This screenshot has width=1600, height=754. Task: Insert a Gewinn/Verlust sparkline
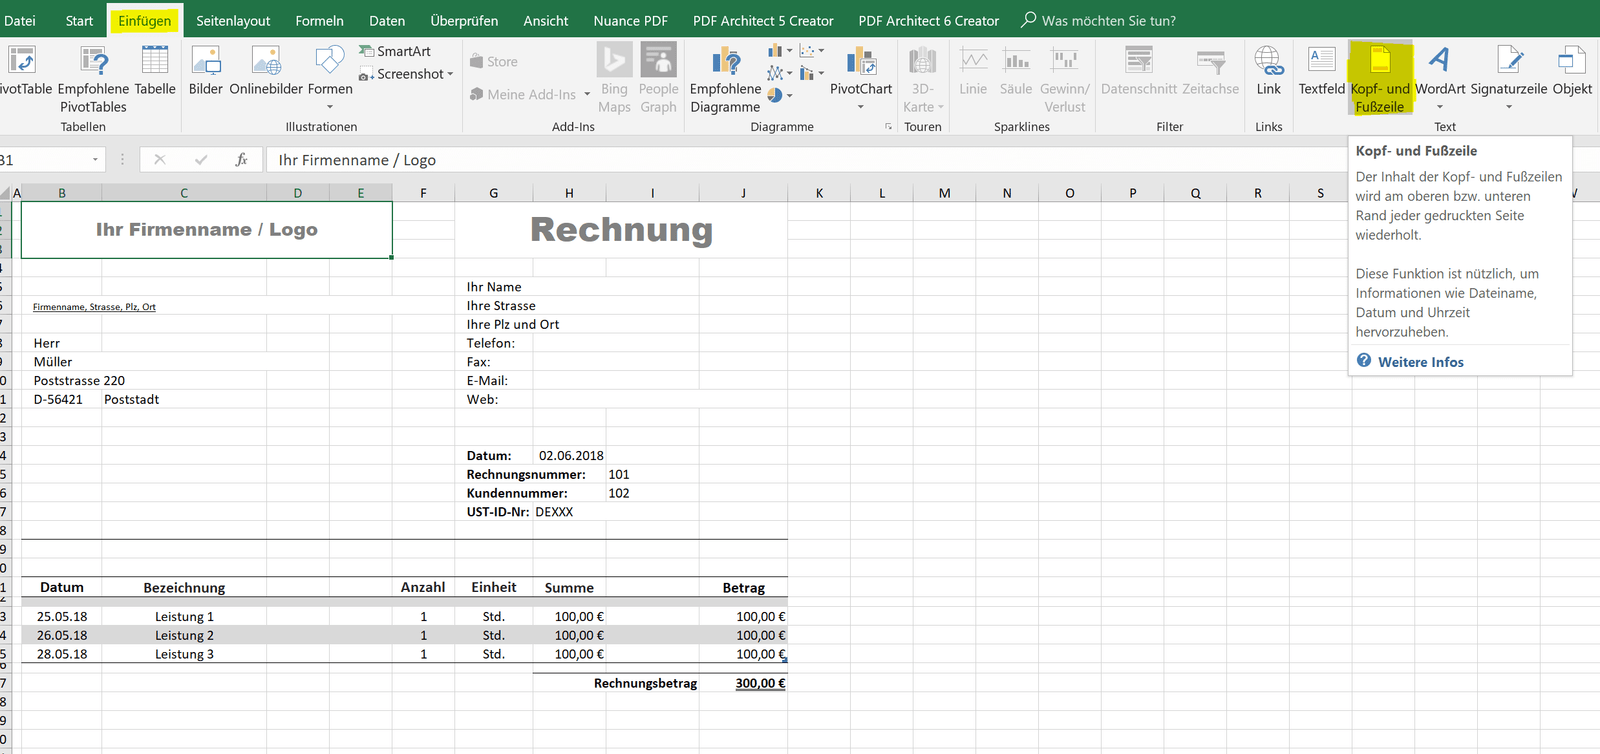[x=1065, y=78]
